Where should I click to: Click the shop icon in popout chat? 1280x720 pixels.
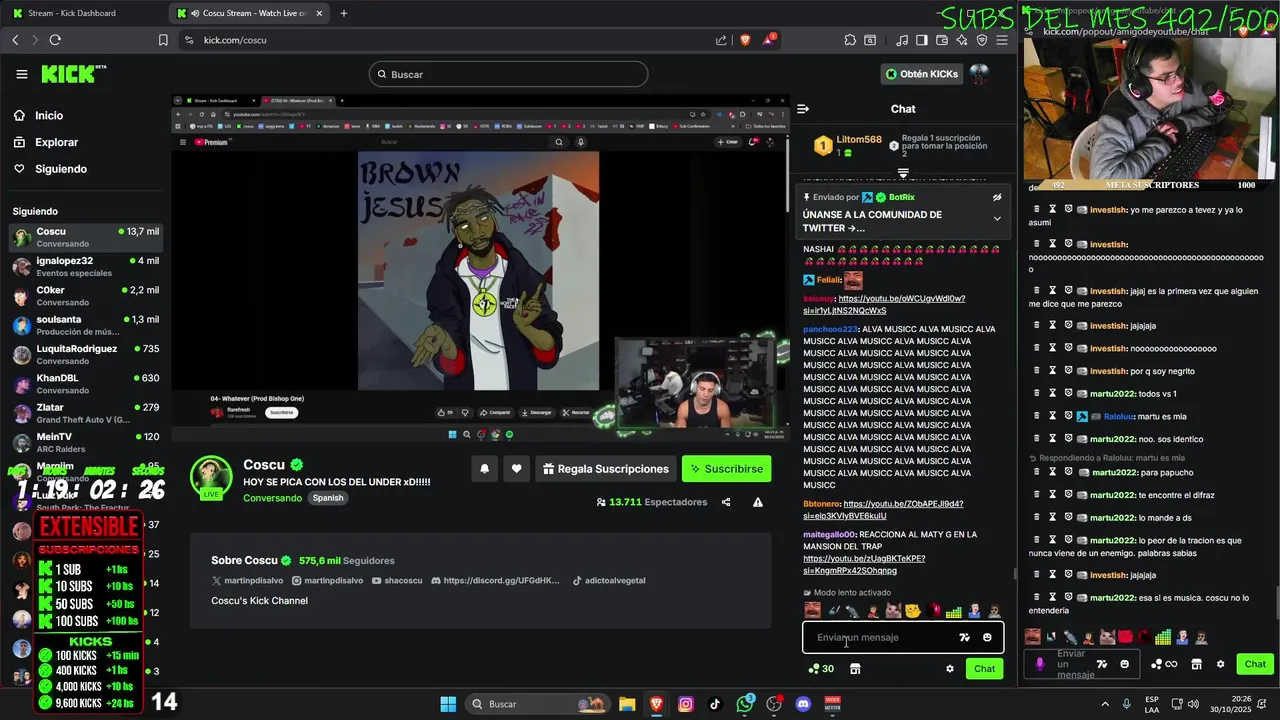(x=1196, y=664)
